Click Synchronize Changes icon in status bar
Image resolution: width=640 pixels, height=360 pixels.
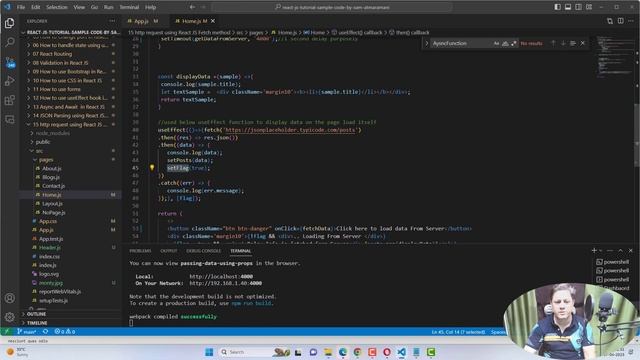[x=45, y=331]
